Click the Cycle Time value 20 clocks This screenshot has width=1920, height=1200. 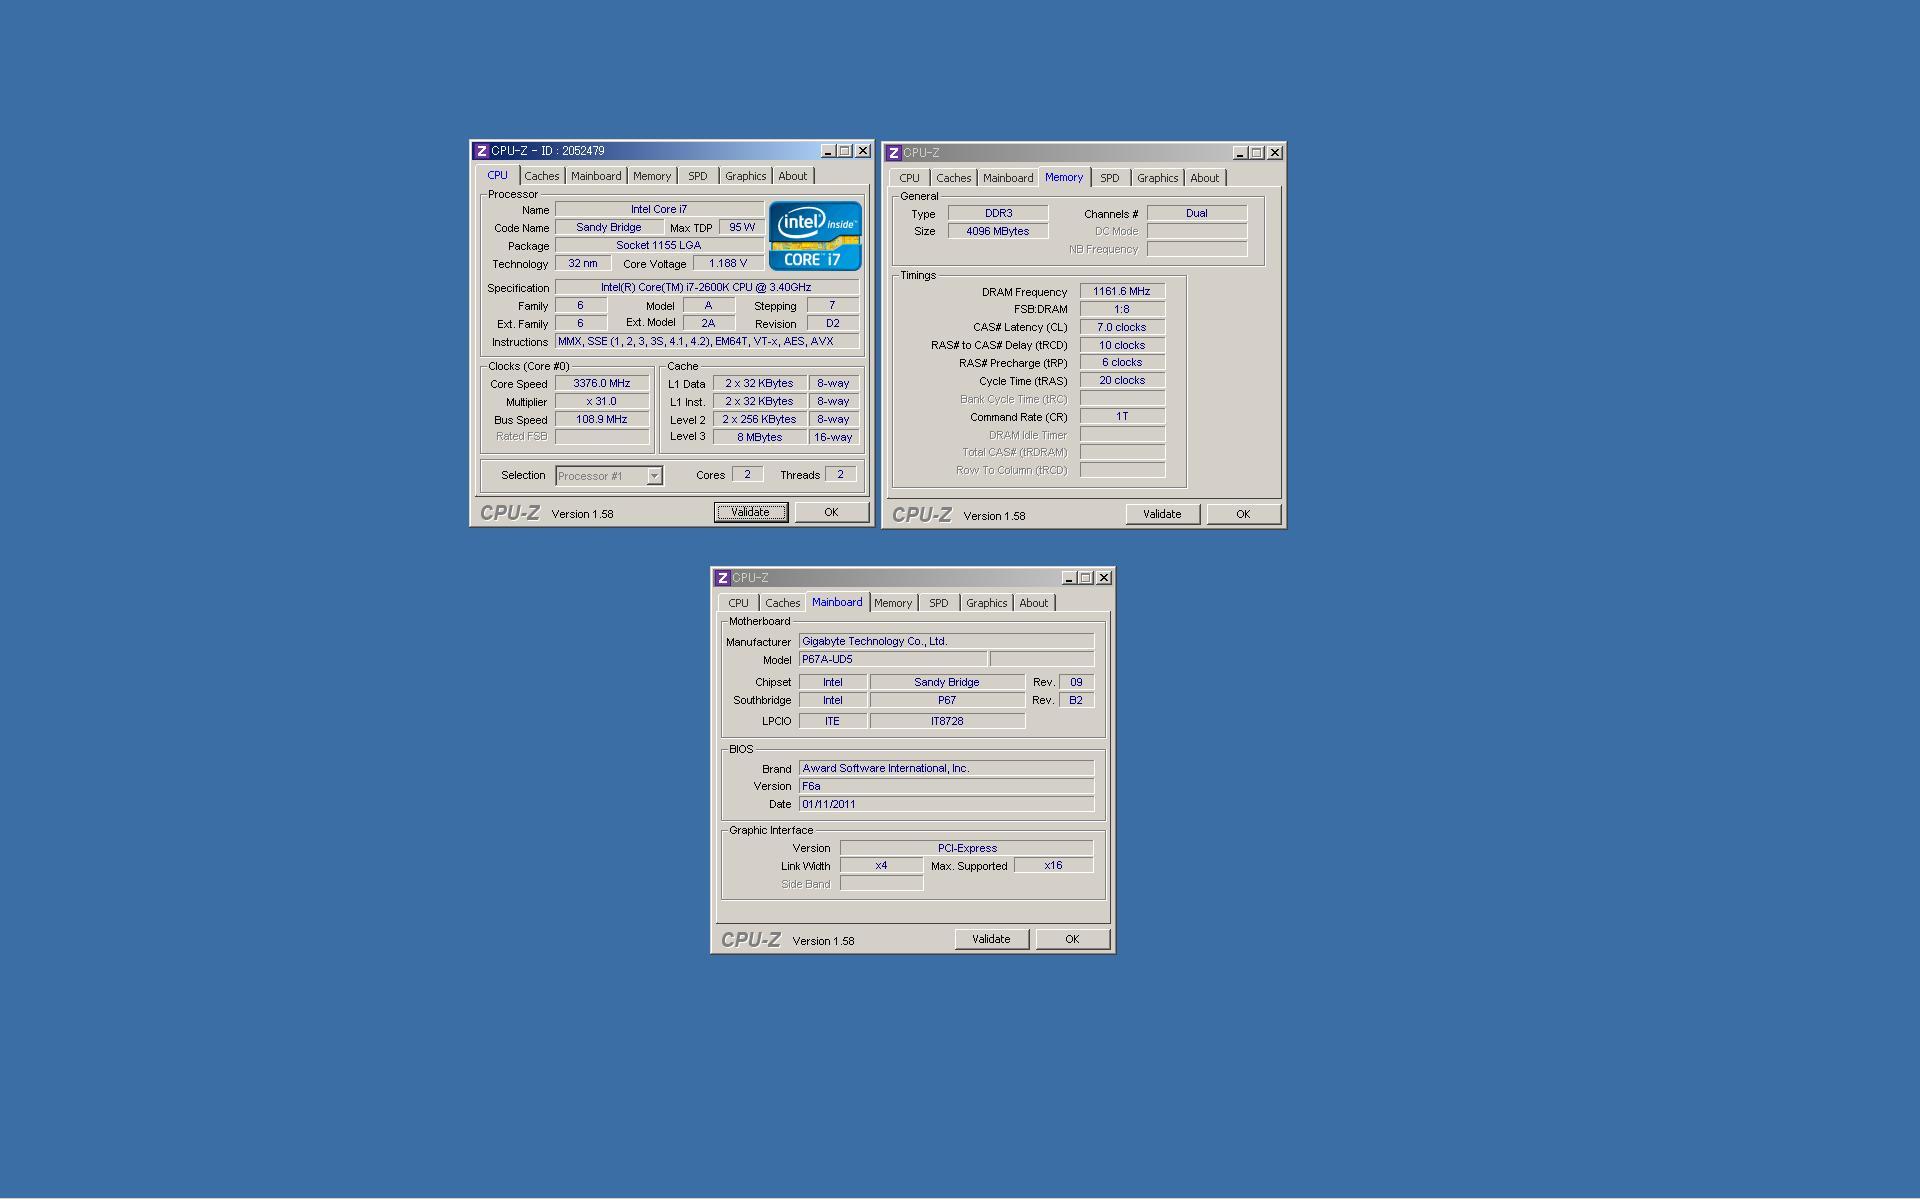pyautogui.click(x=1122, y=380)
